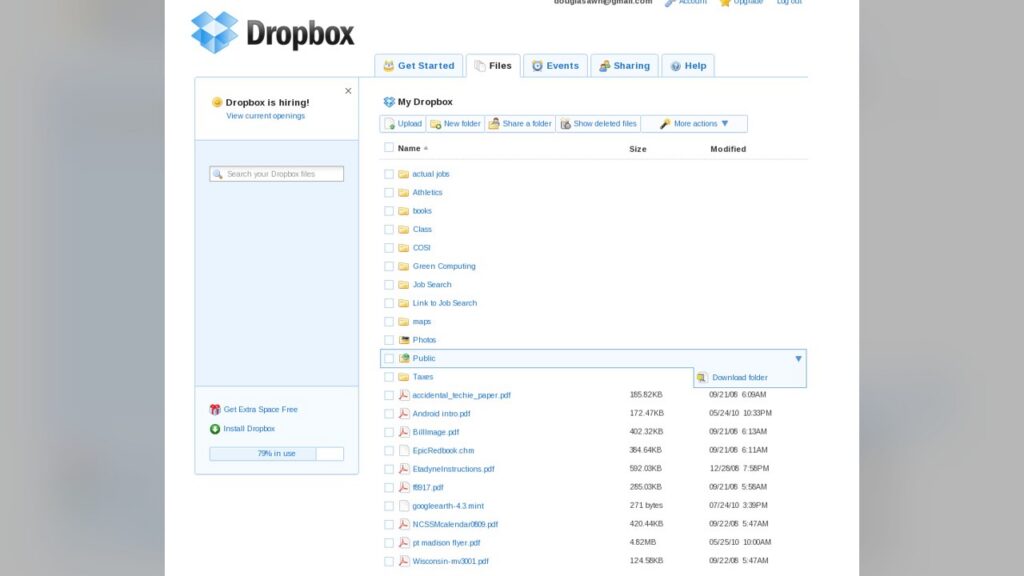The image size is (1024, 576).
Task: Sort by the Name column arrow
Action: click(426, 149)
